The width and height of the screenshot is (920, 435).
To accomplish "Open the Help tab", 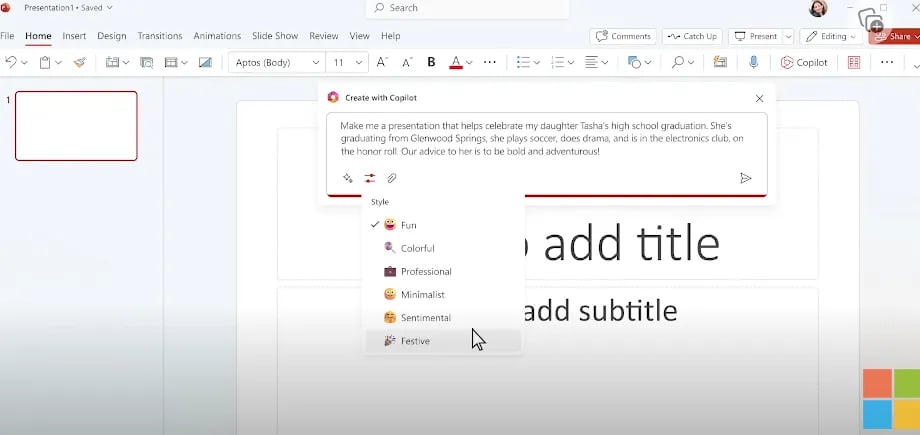I will tap(390, 36).
